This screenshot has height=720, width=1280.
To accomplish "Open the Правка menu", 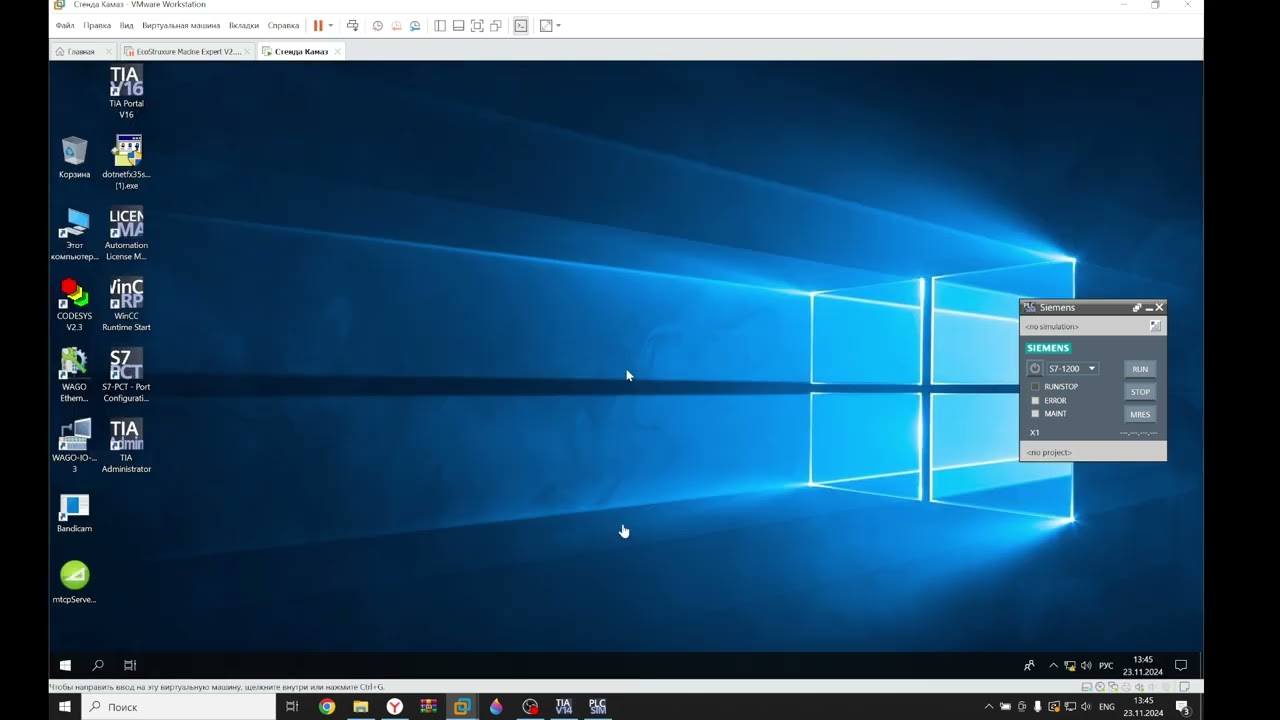I will pyautogui.click(x=97, y=26).
